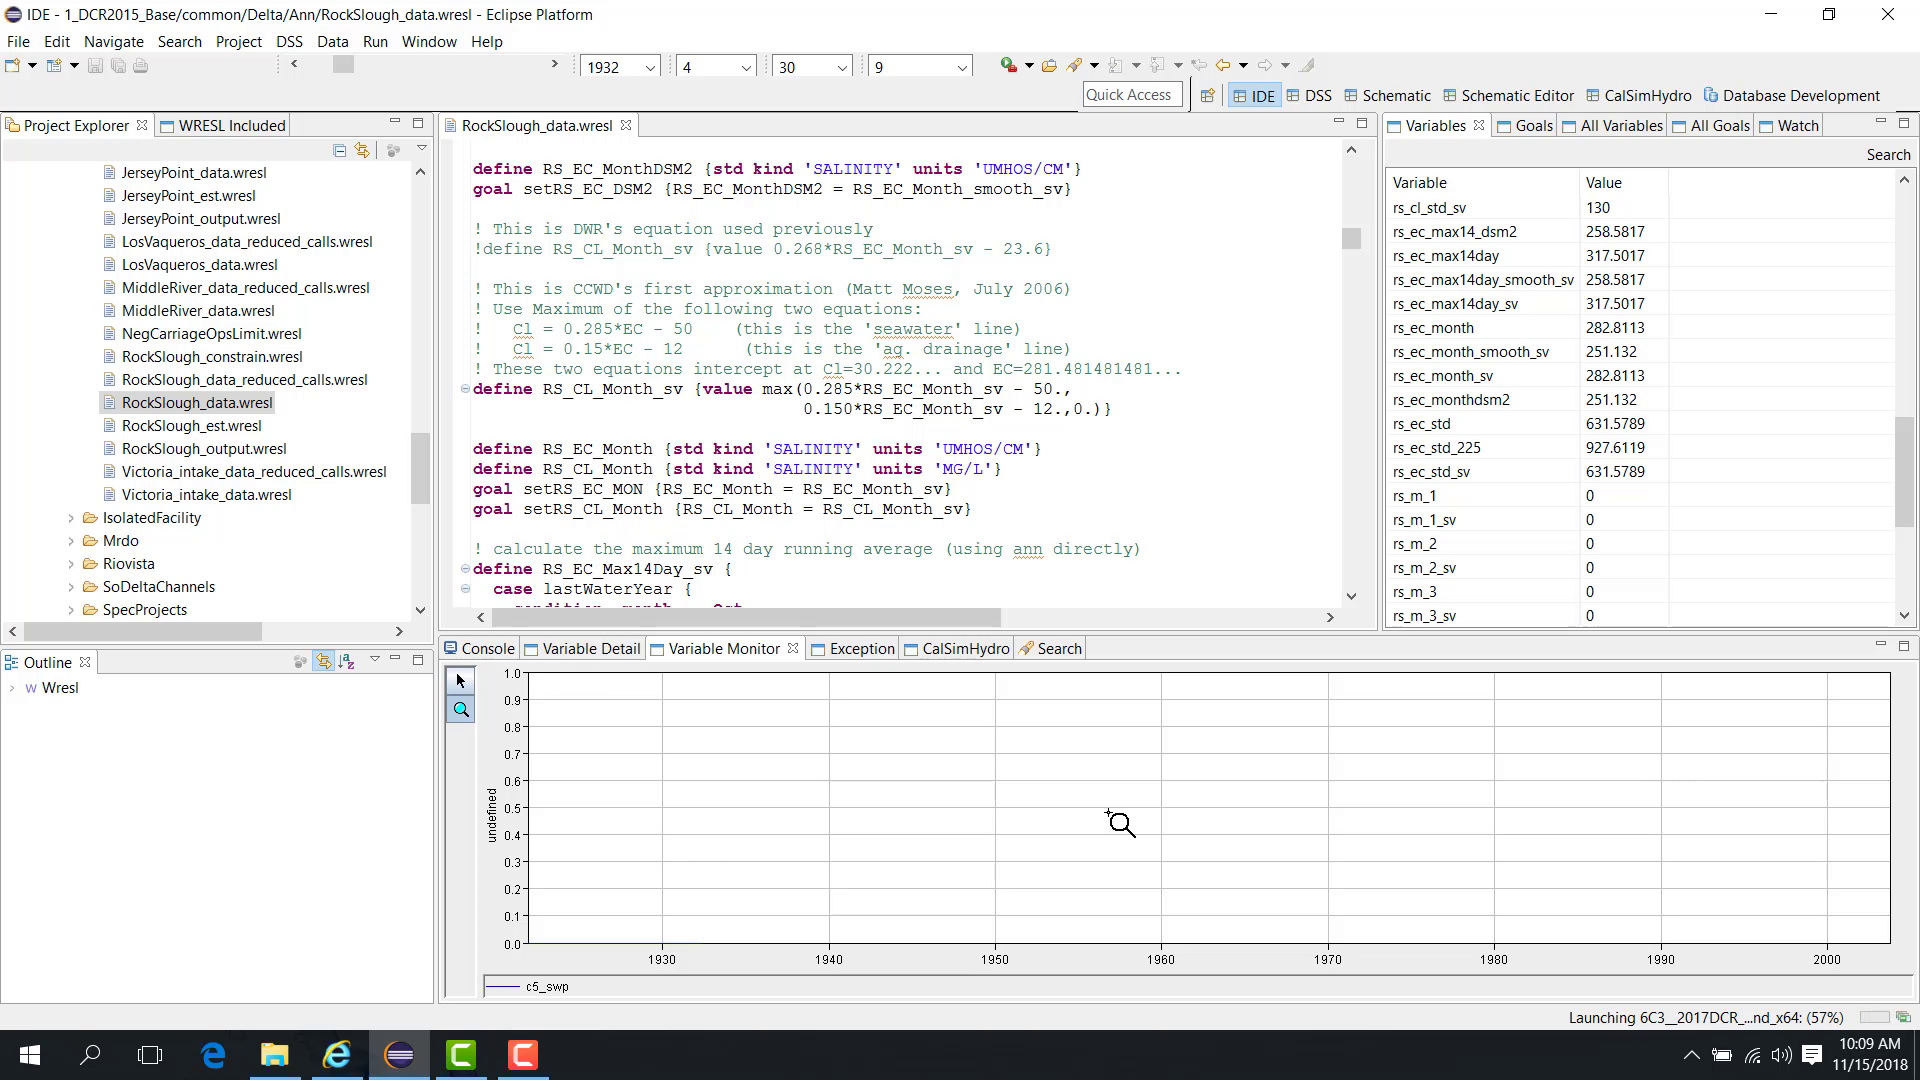
Task: Select RockSlough_est.wresl in Project Explorer
Action: coord(191,426)
